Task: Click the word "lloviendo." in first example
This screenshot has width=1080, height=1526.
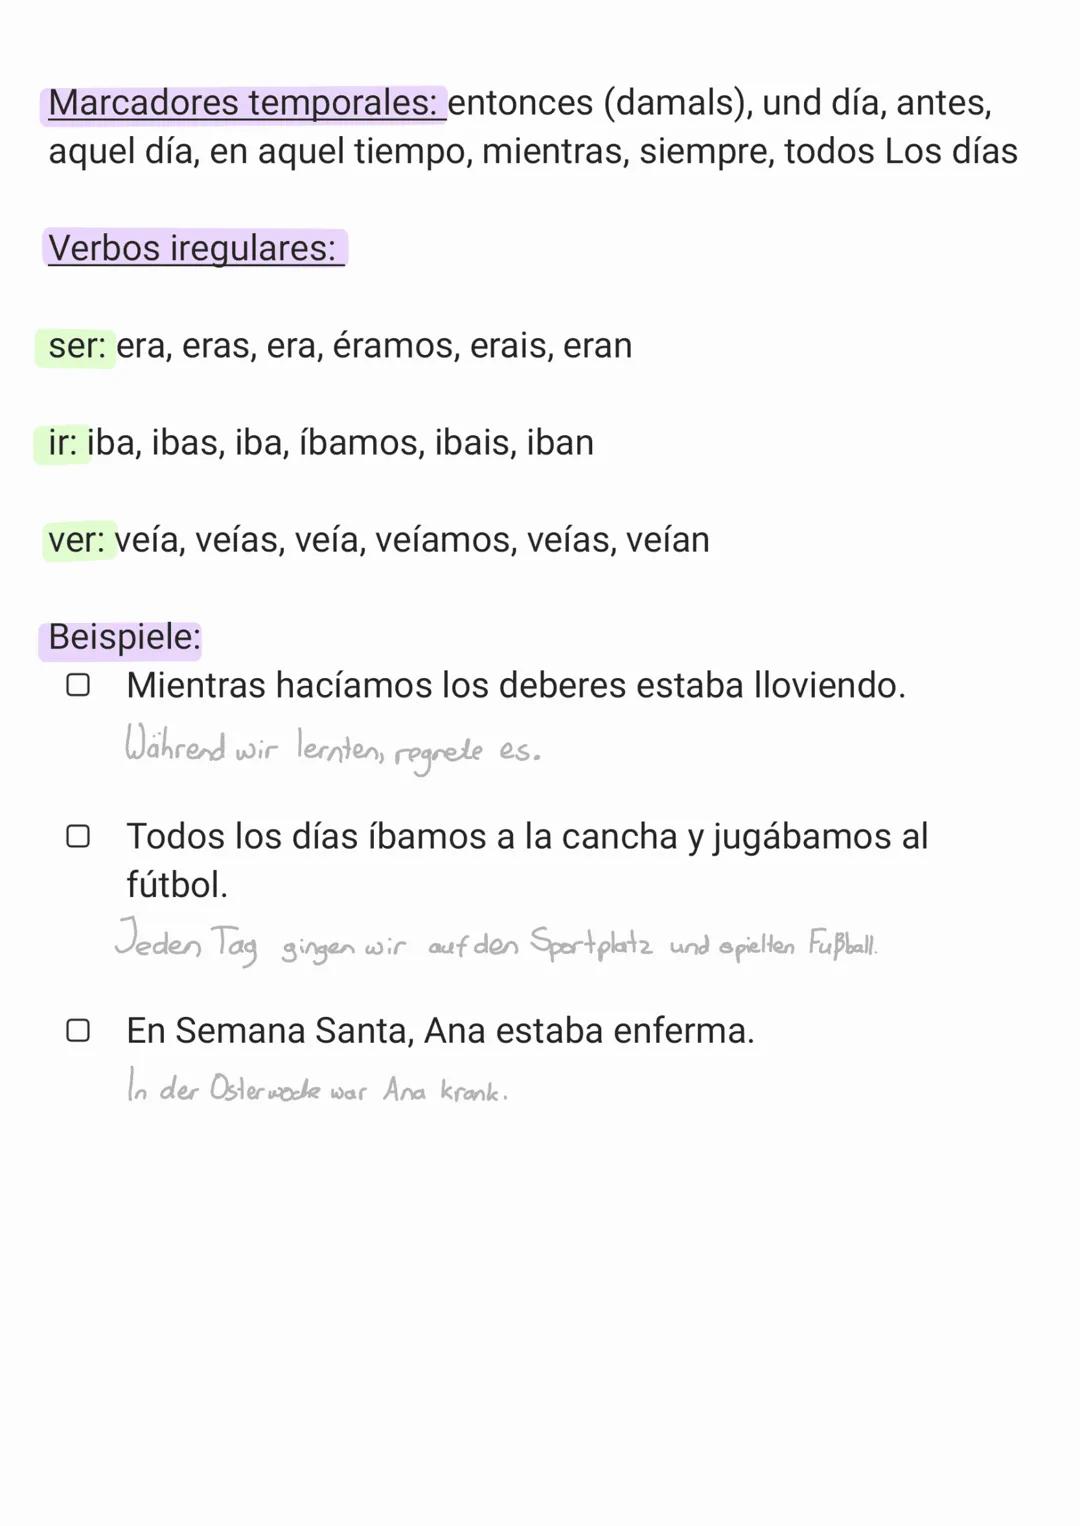Action: pyautogui.click(x=829, y=686)
